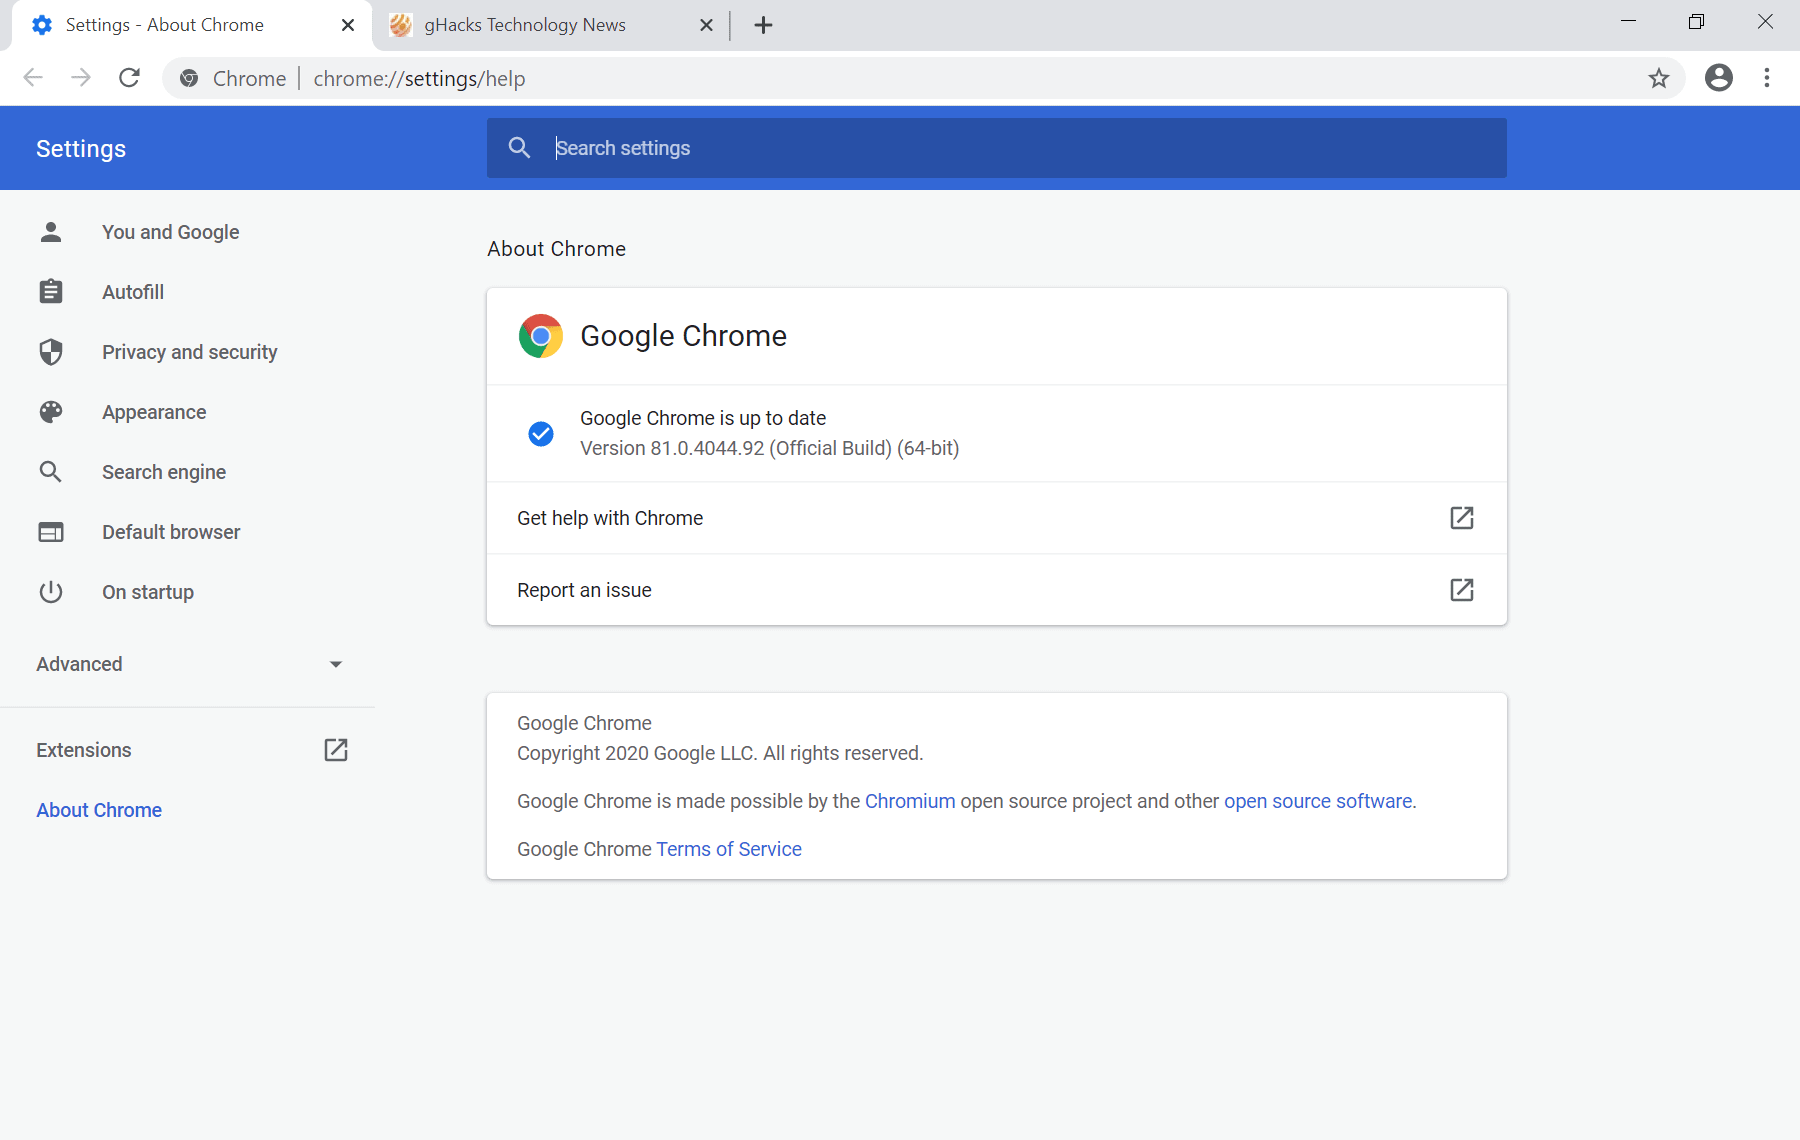
Task: Click the blue up-to-date checkmark icon
Action: (x=541, y=433)
